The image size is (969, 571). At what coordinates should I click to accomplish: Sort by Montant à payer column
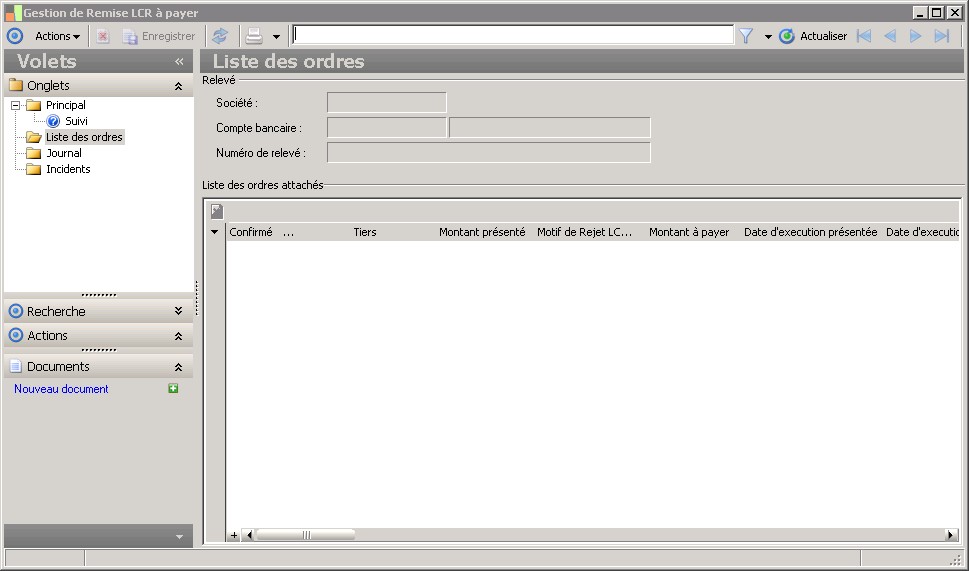click(x=689, y=232)
